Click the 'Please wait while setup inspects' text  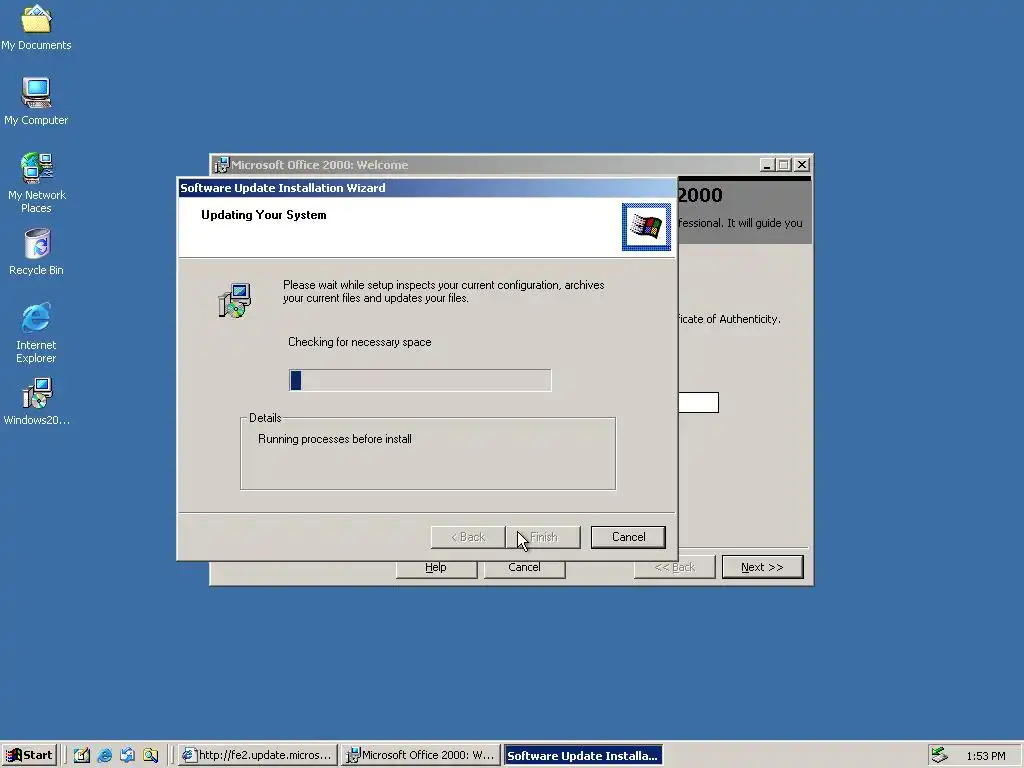[x=443, y=291]
